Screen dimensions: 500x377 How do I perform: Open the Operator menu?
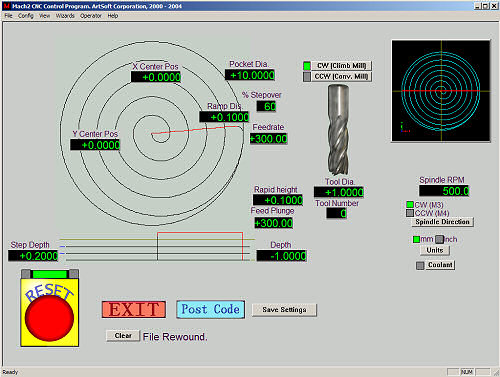point(90,16)
